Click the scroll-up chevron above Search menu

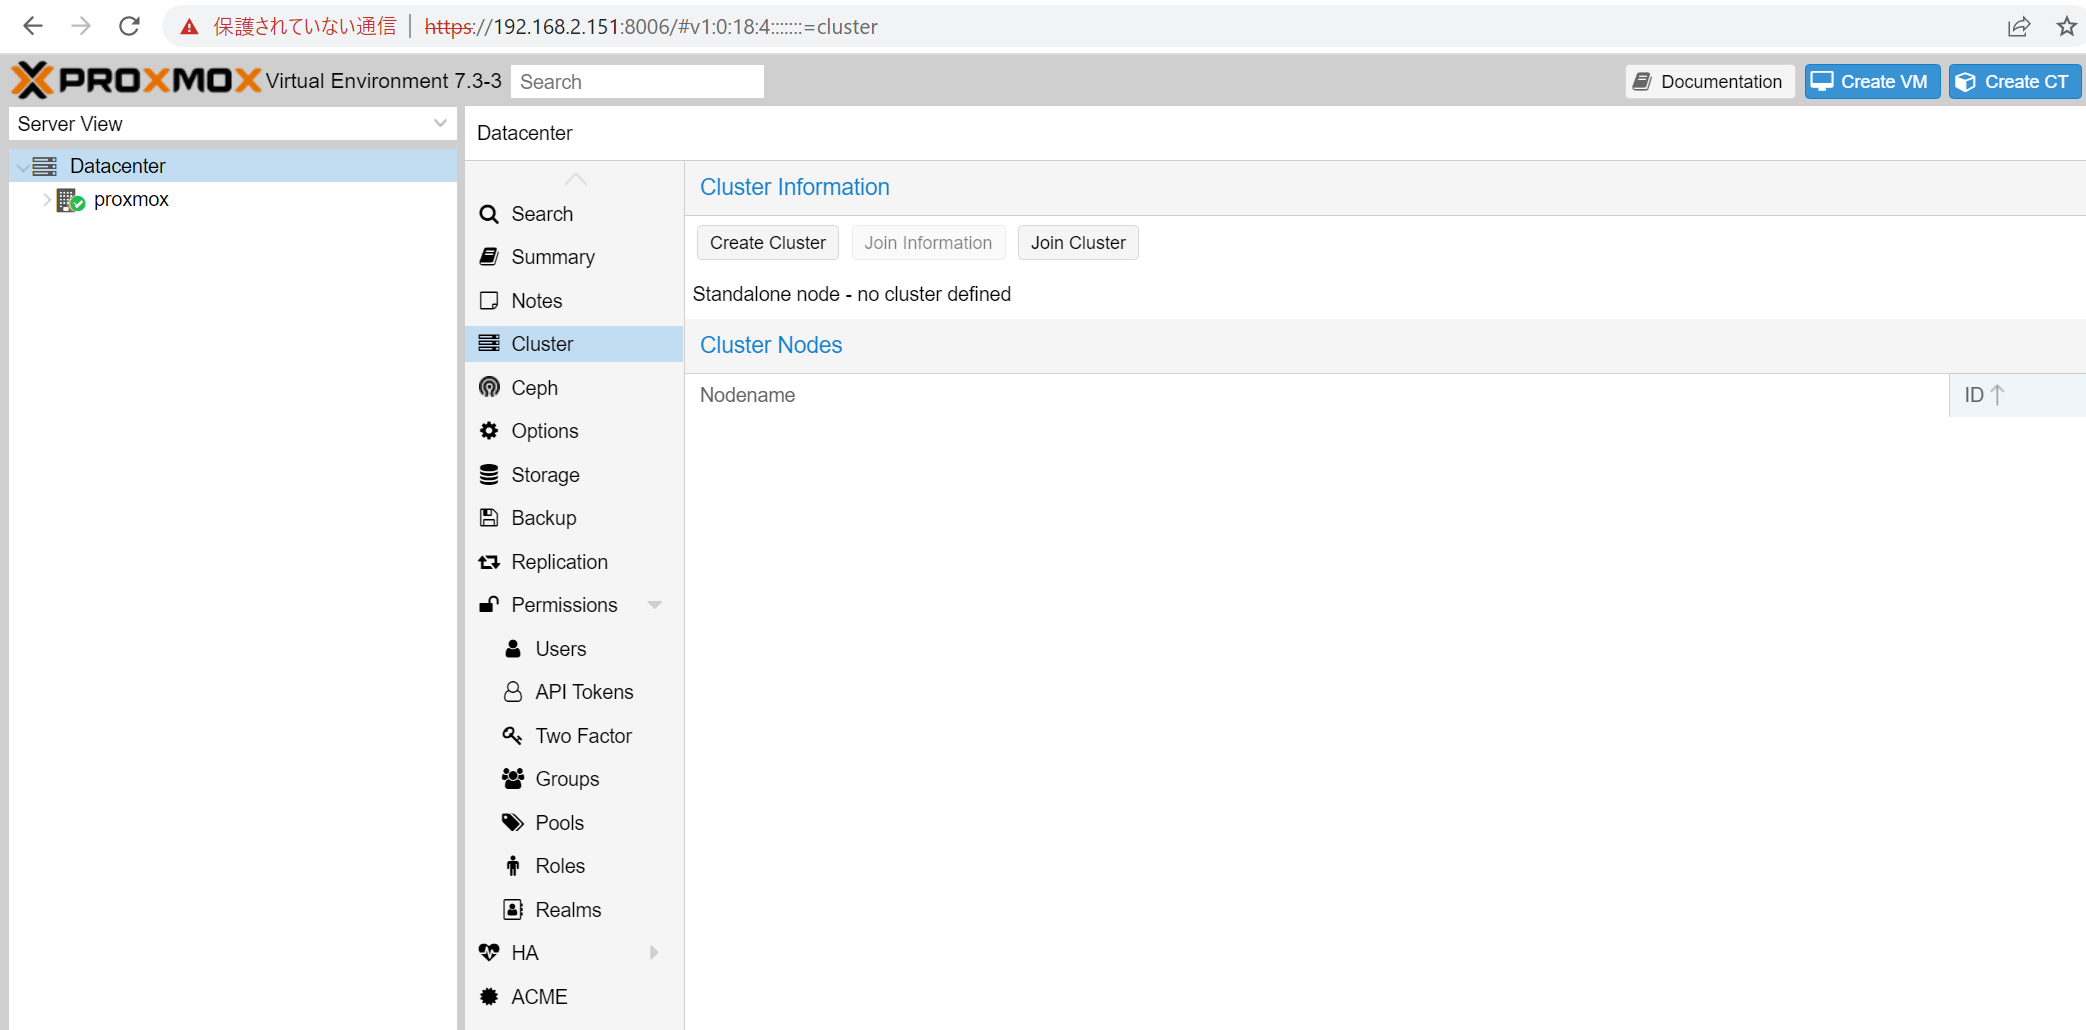pos(575,179)
